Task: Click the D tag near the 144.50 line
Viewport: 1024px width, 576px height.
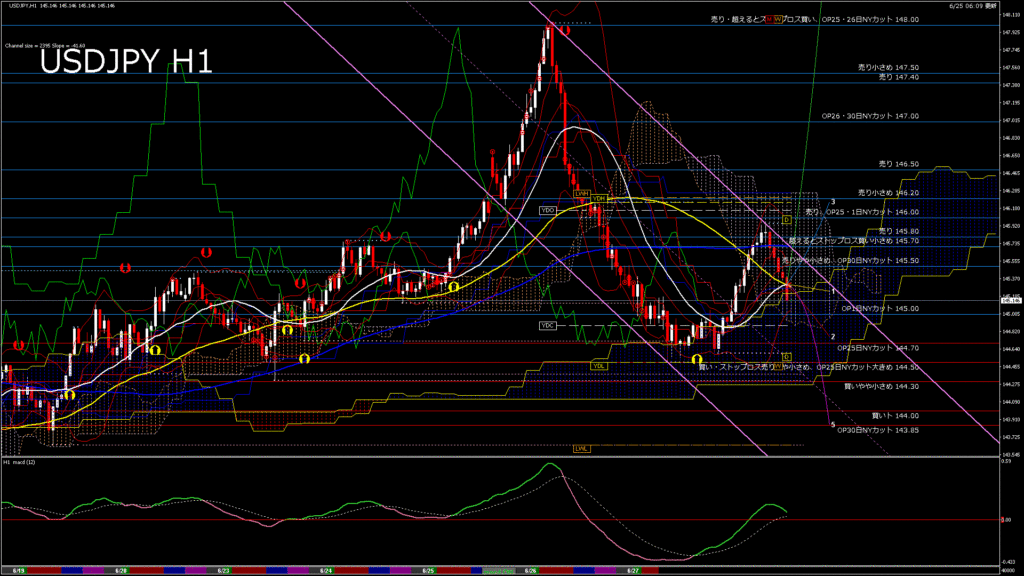Action: click(x=787, y=357)
